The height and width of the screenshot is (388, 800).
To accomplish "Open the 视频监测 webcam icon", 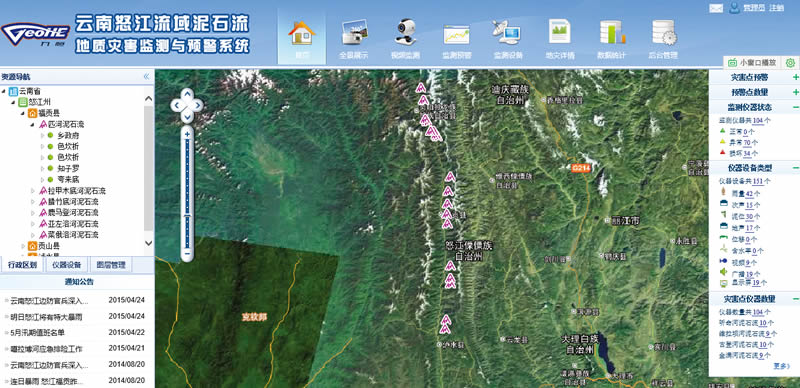I will tap(405, 33).
